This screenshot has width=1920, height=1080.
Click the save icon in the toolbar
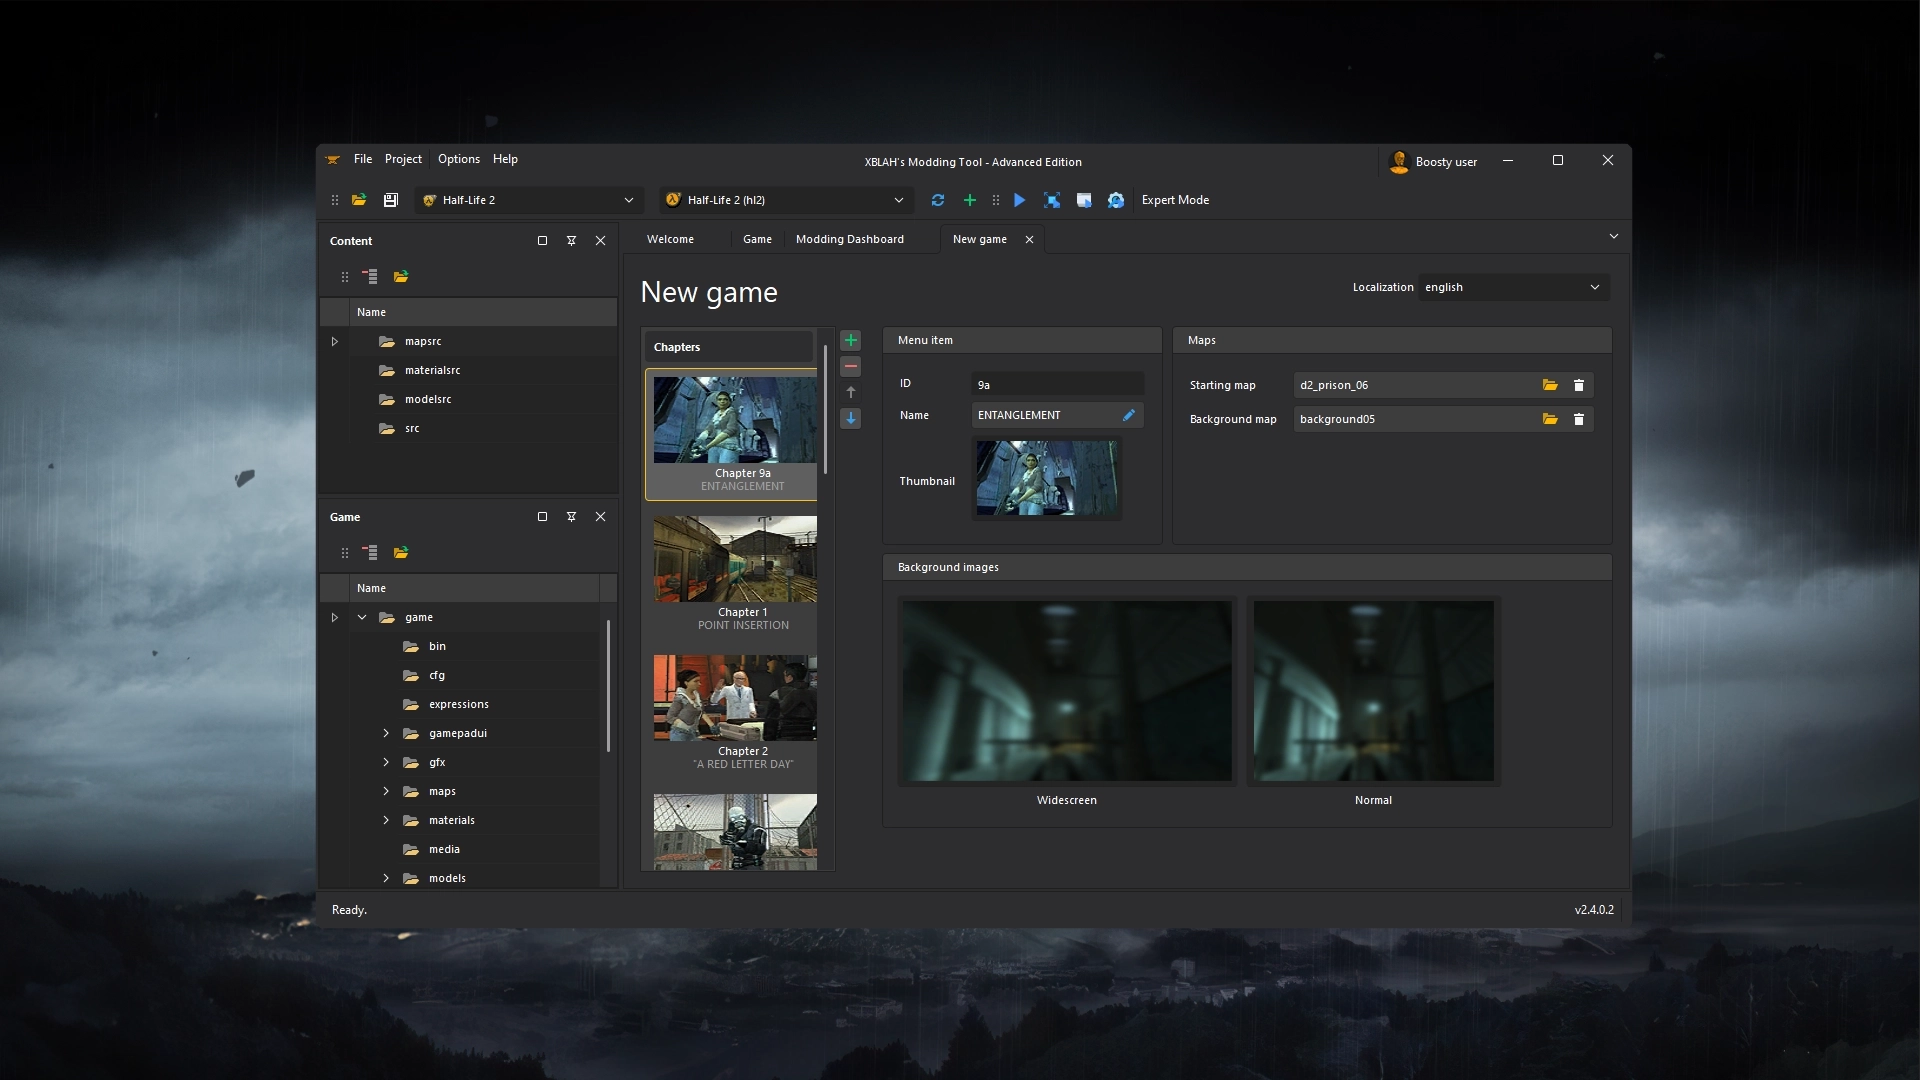(391, 200)
